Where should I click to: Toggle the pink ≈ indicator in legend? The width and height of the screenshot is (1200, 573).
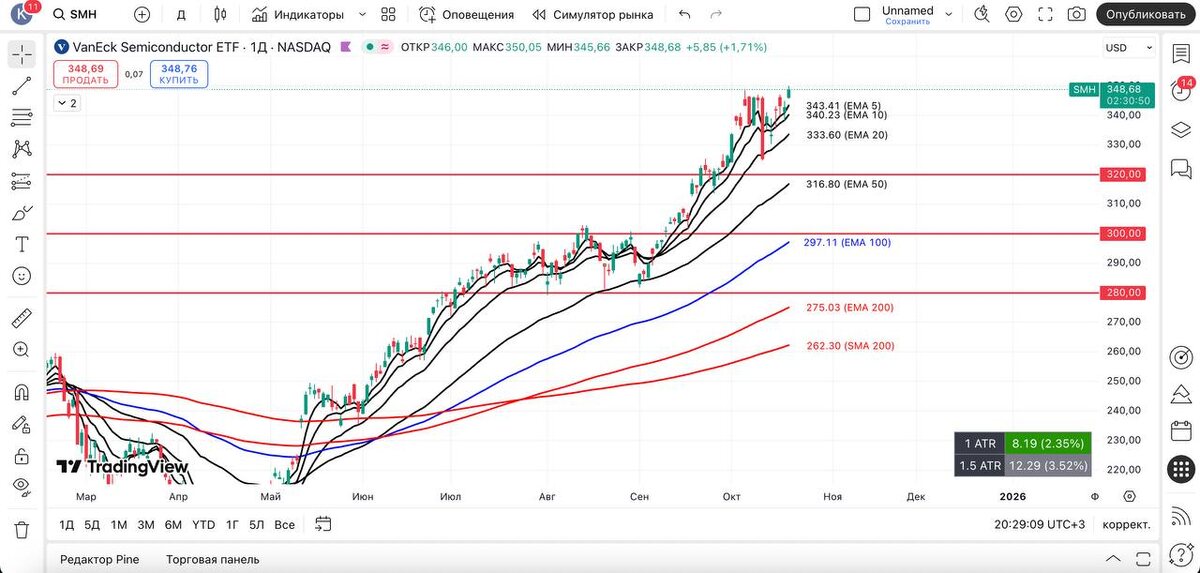pyautogui.click(x=384, y=47)
